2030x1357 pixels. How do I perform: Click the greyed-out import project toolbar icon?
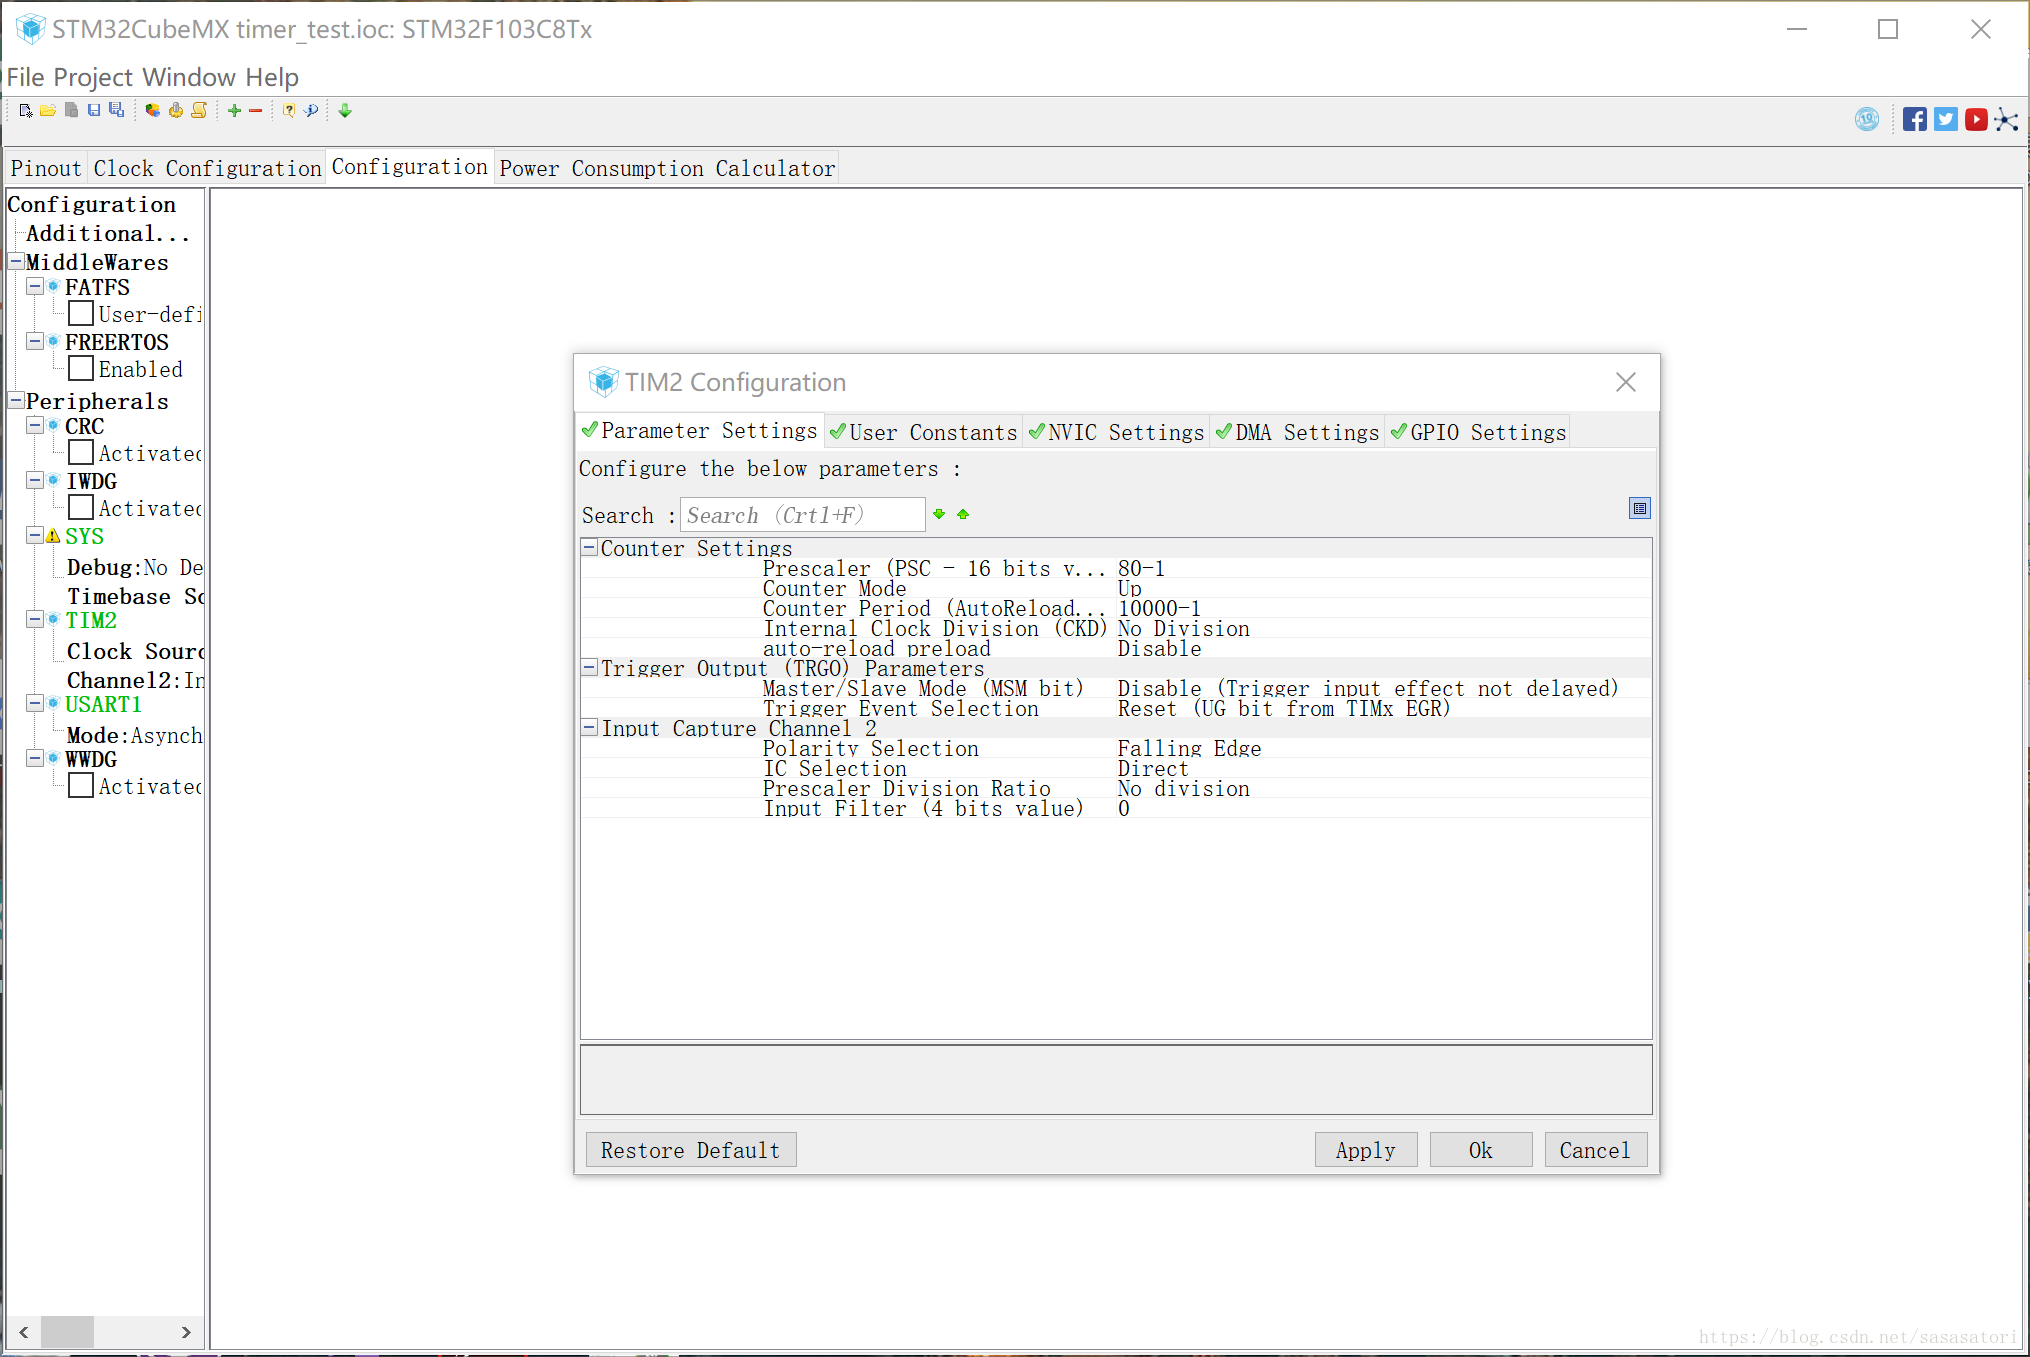coord(71,111)
